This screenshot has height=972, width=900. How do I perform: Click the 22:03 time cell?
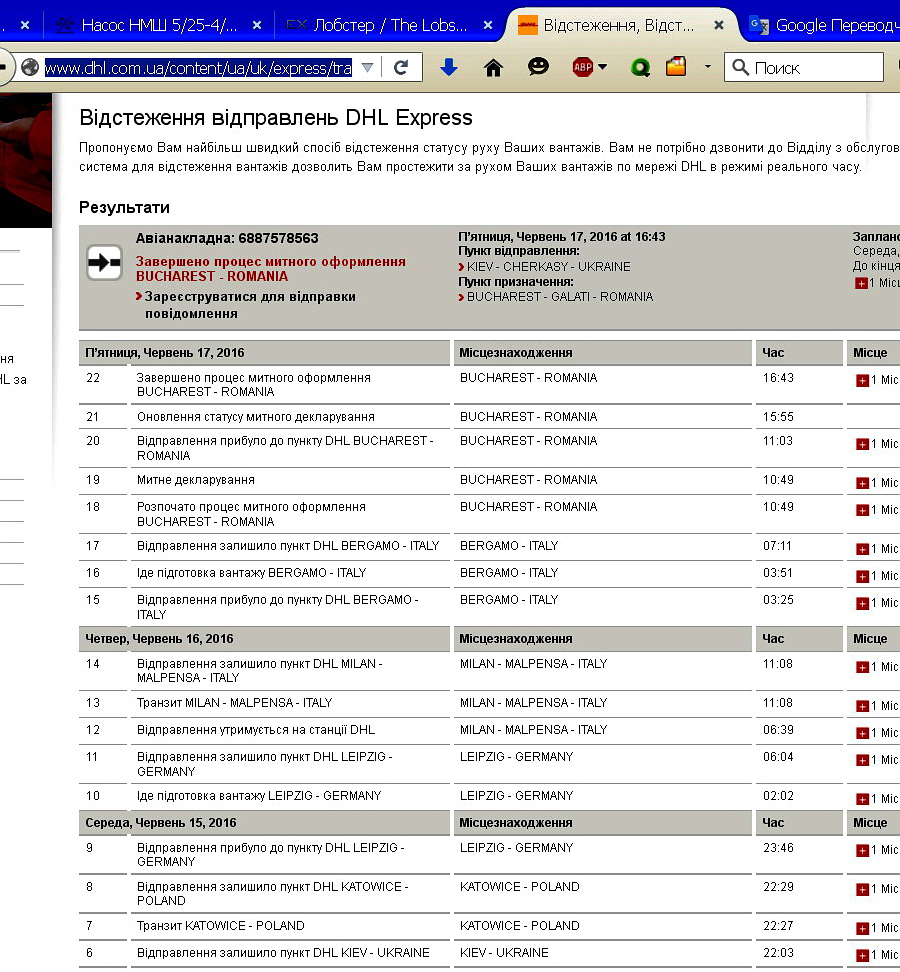[778, 952]
